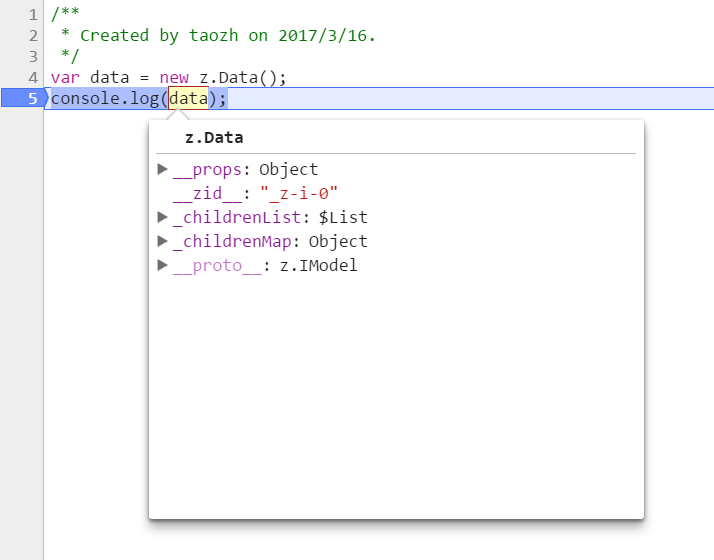This screenshot has width=714, height=560.
Task: Click line number 3 in the gutter
Action: coord(33,56)
